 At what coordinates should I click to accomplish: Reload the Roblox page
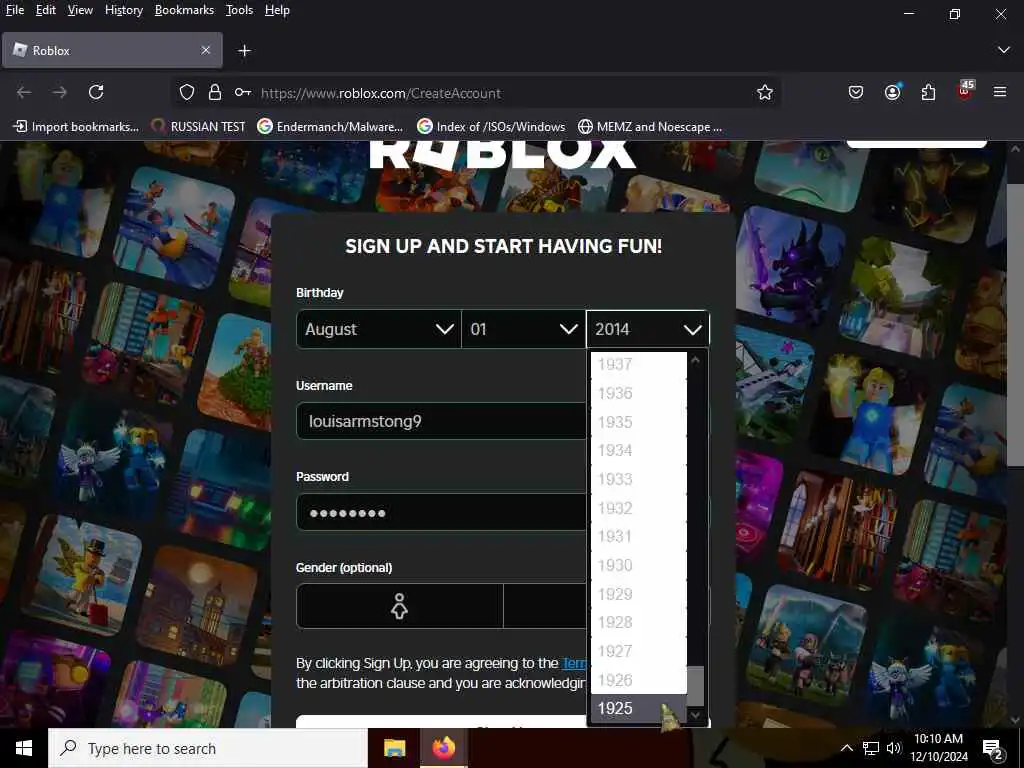click(96, 92)
